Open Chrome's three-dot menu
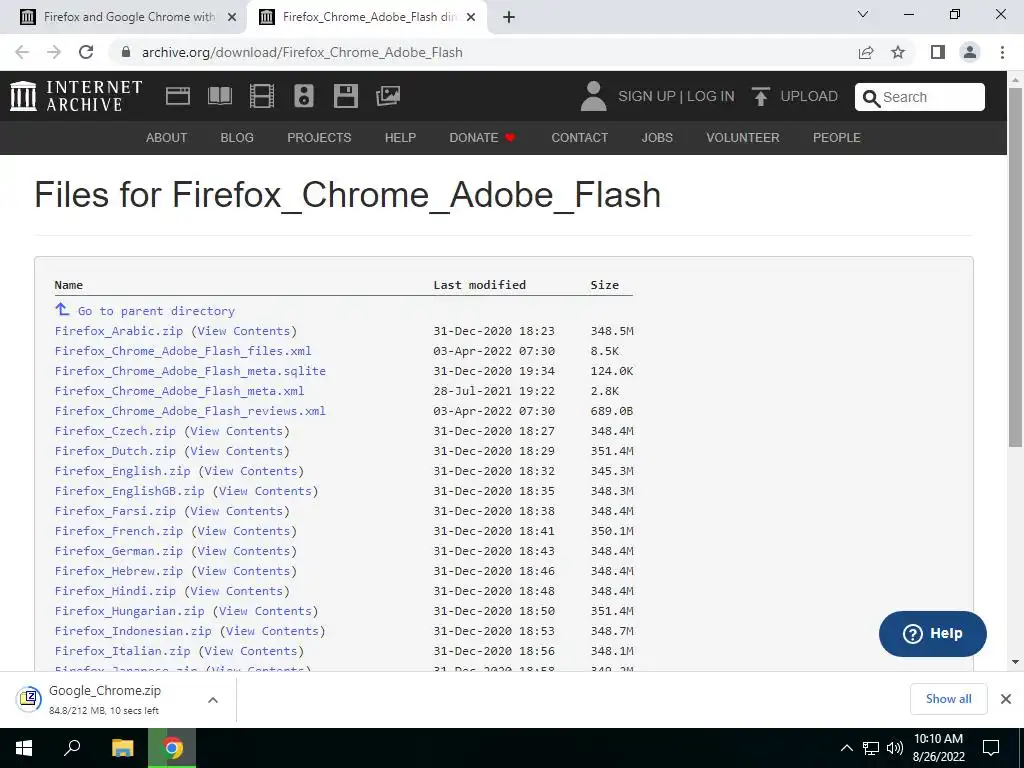 click(x=1002, y=52)
